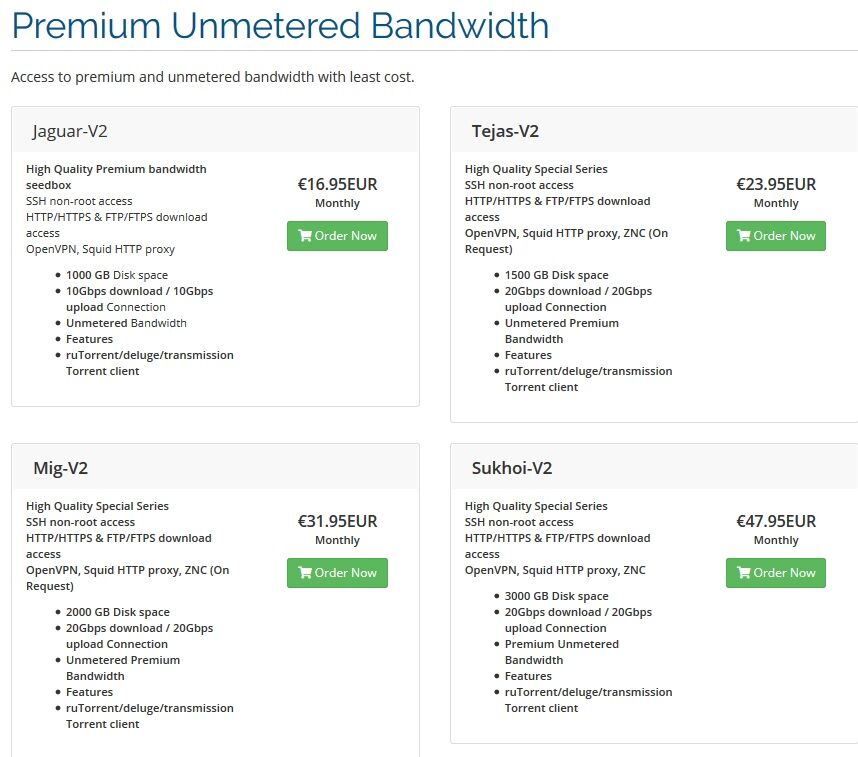Click cart icon on Sukhoi-V2 order button
Image resolution: width=858 pixels, height=757 pixels.
pos(744,573)
